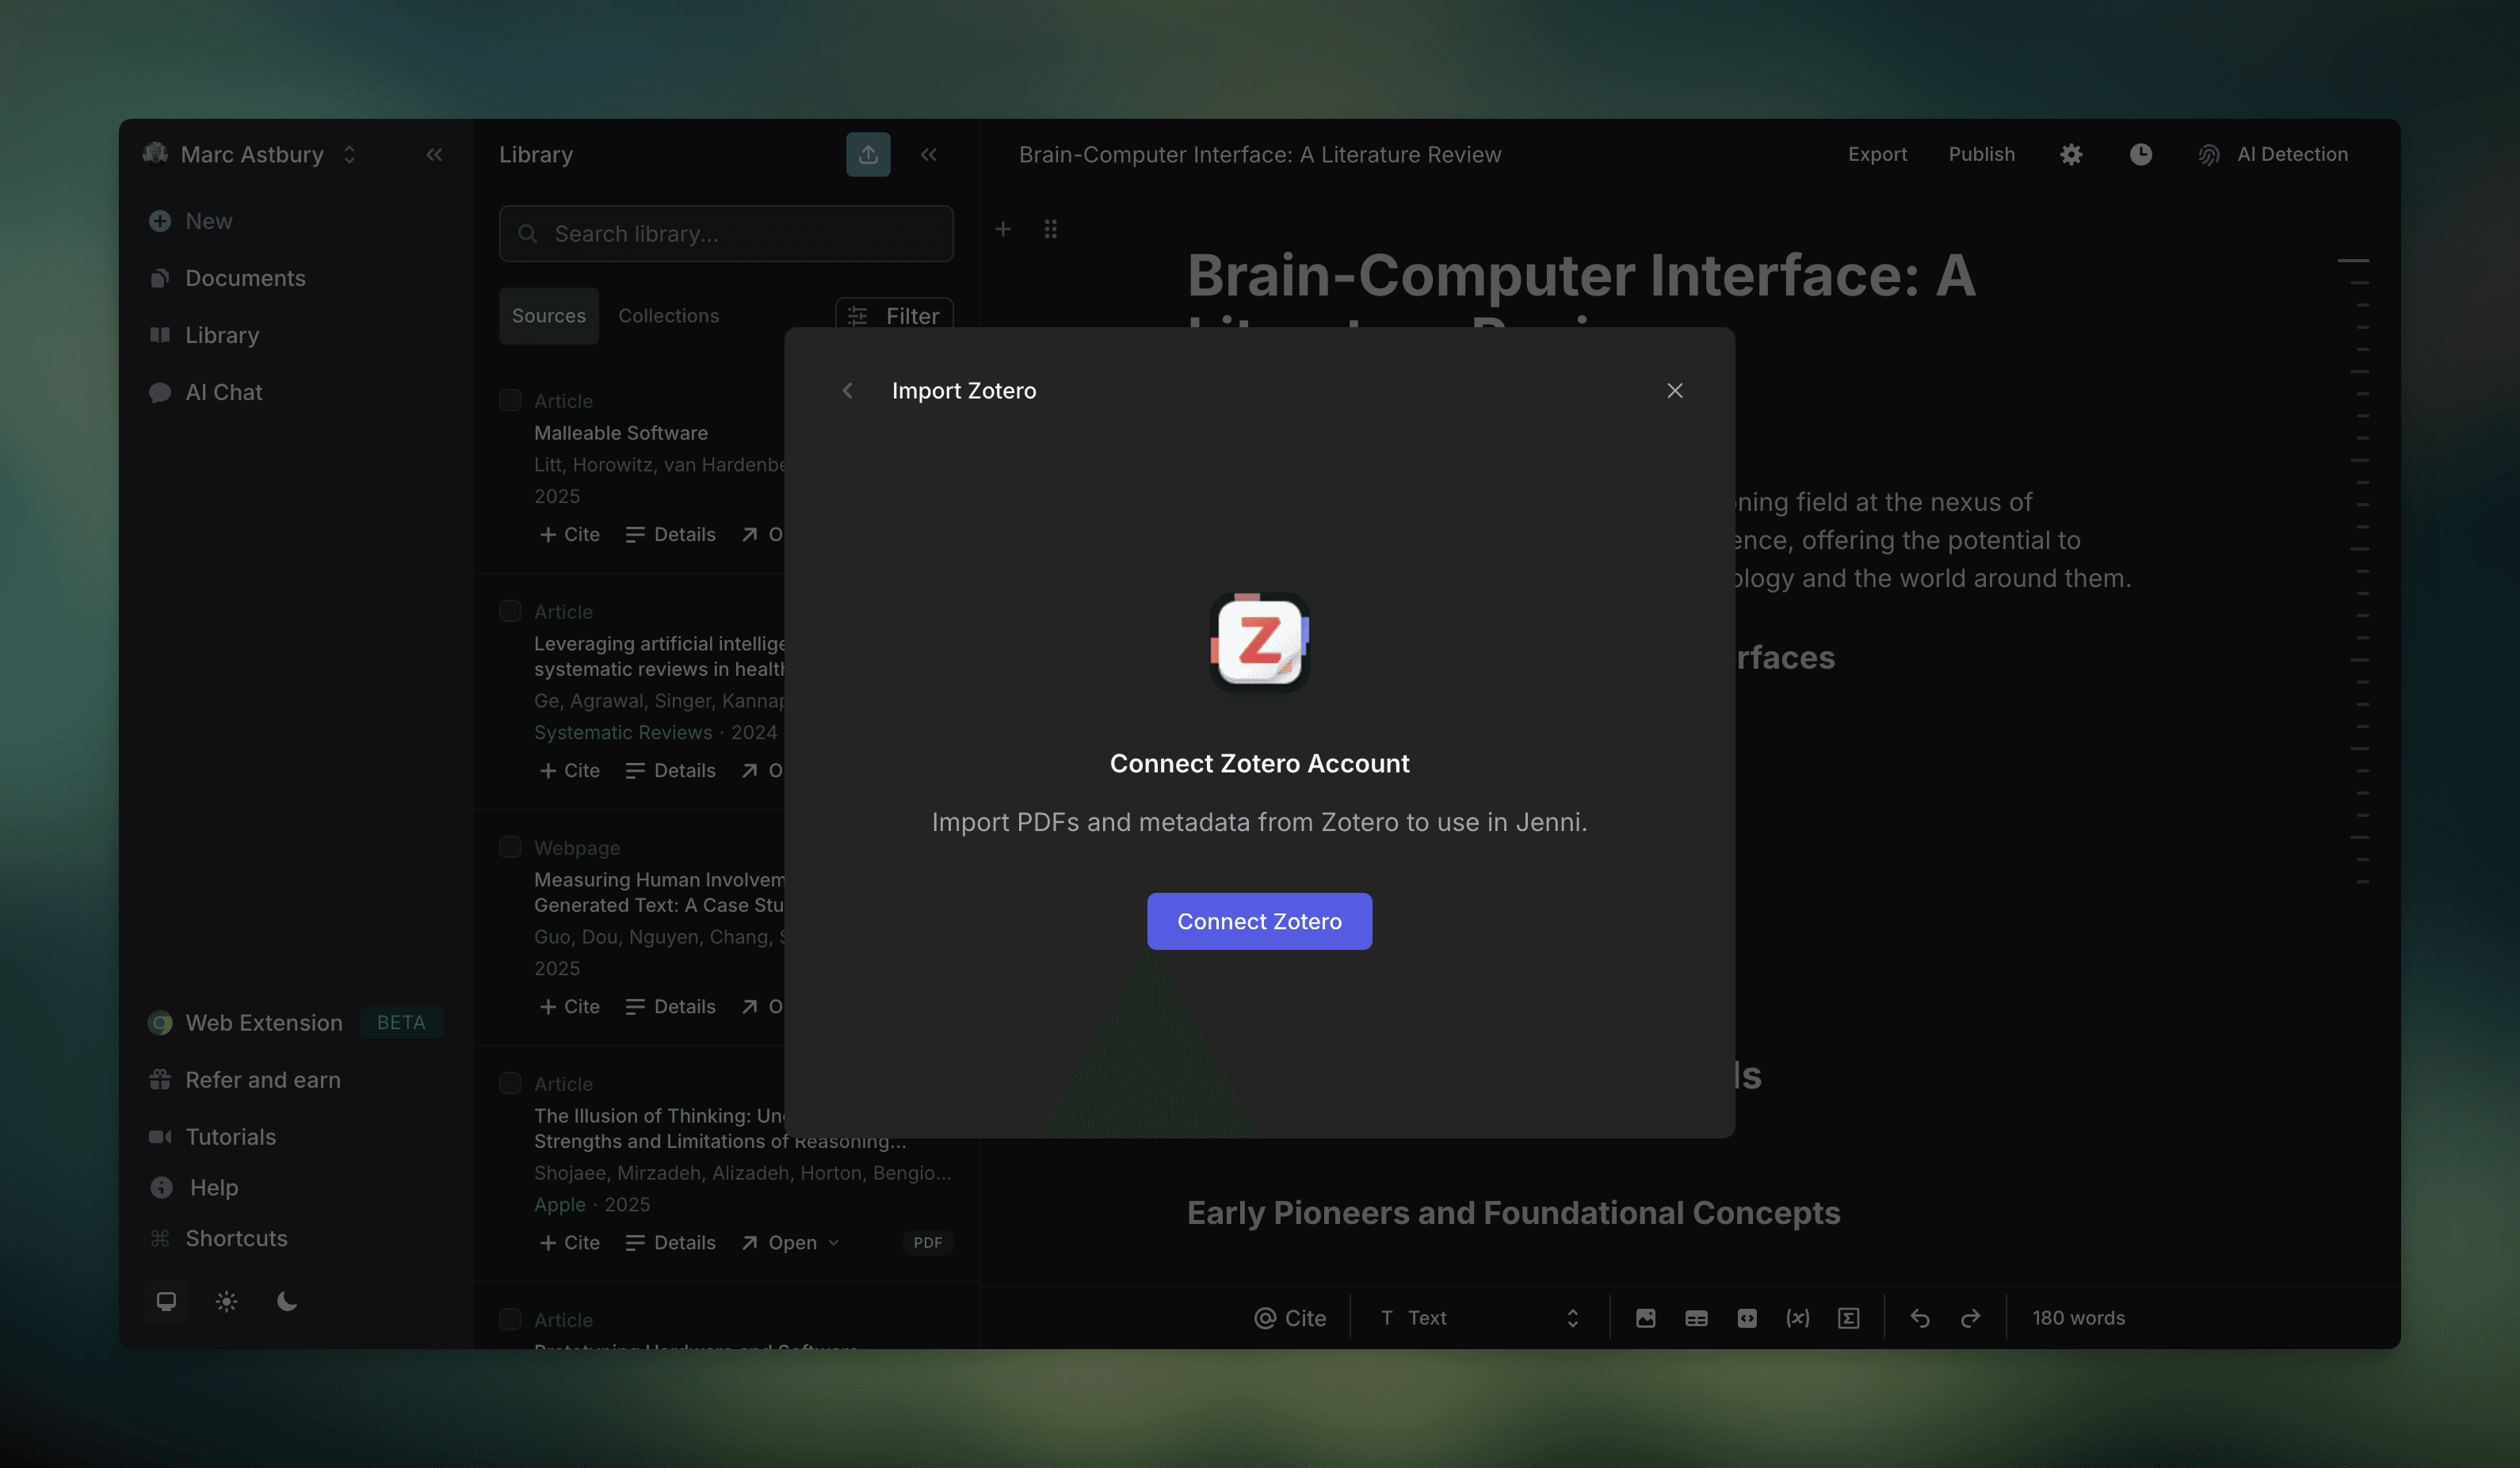Open the Marc Astbury account switcher

coord(250,155)
